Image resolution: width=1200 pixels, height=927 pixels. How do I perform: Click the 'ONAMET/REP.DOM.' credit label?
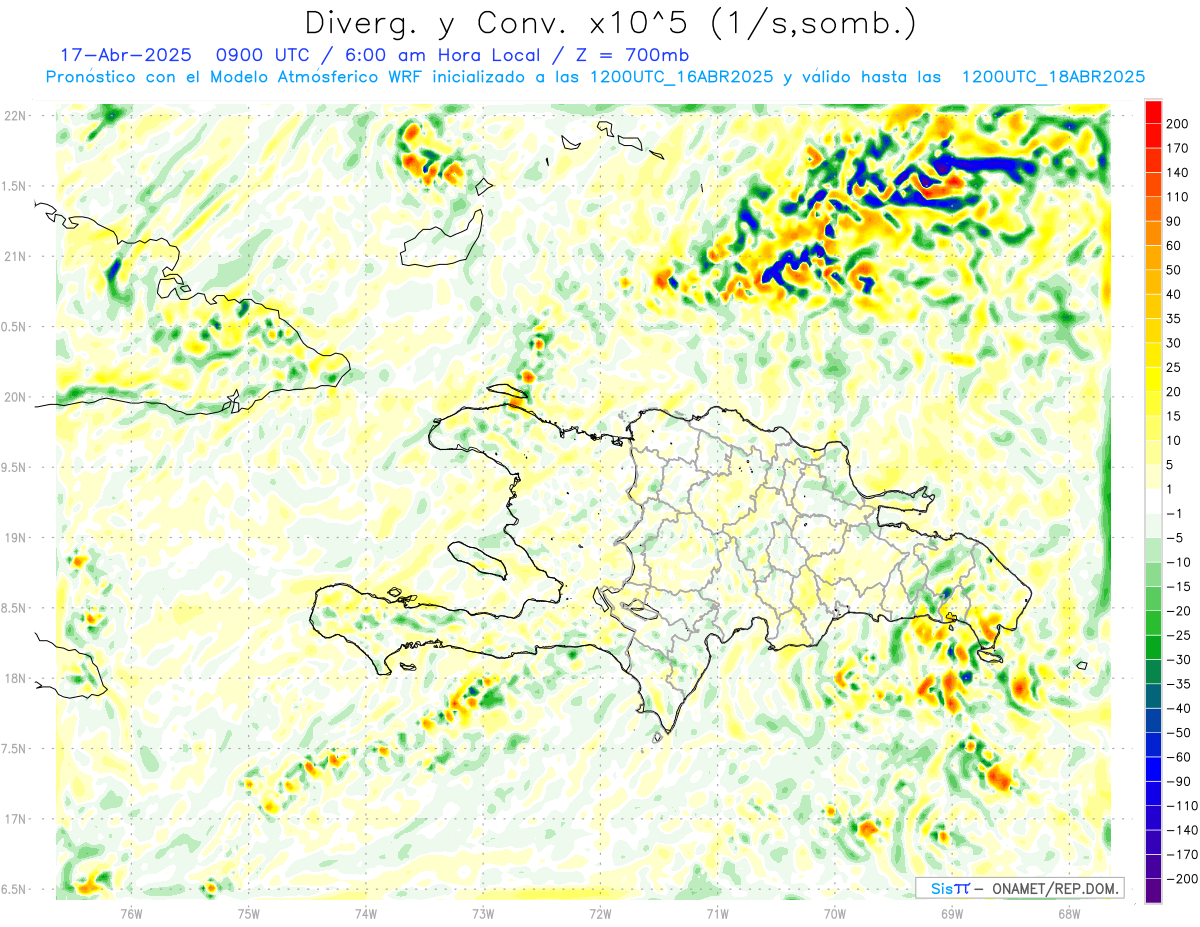coord(1055,888)
